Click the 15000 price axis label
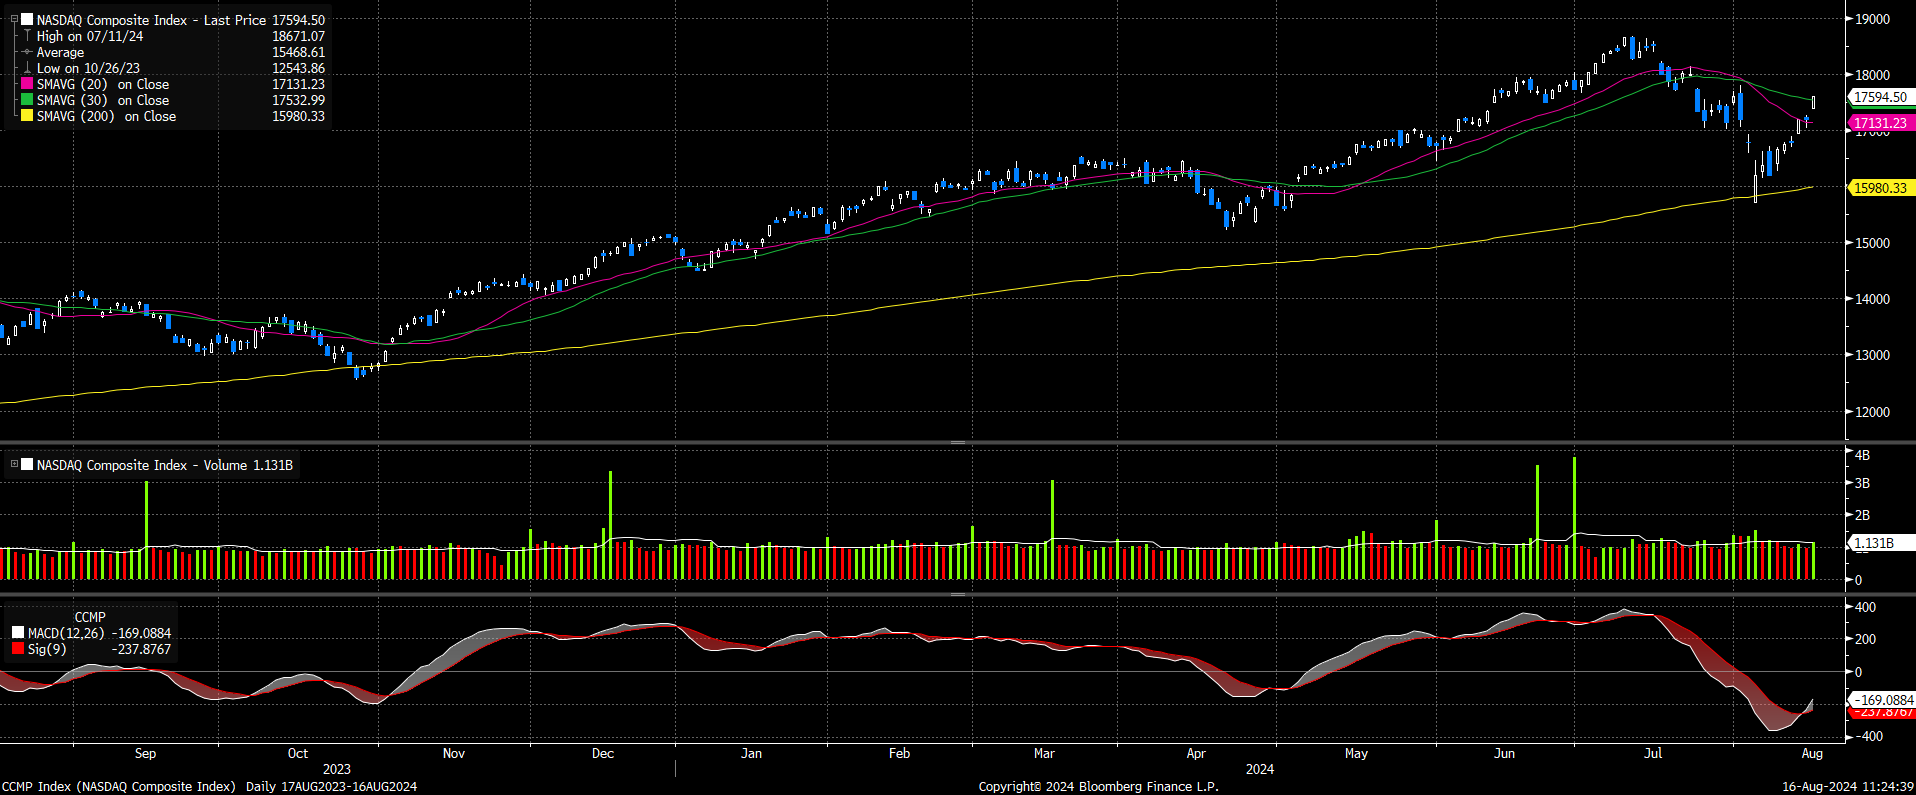 click(1872, 243)
